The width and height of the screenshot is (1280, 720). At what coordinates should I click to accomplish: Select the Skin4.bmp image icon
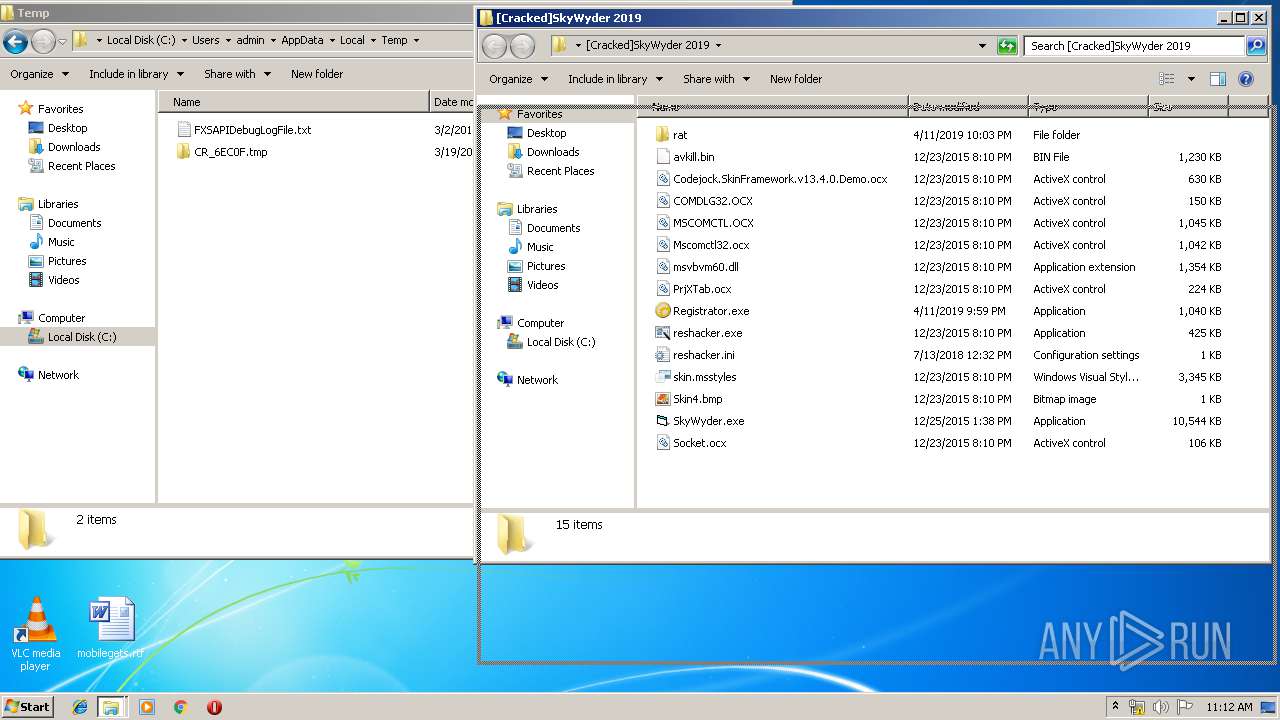click(662, 399)
